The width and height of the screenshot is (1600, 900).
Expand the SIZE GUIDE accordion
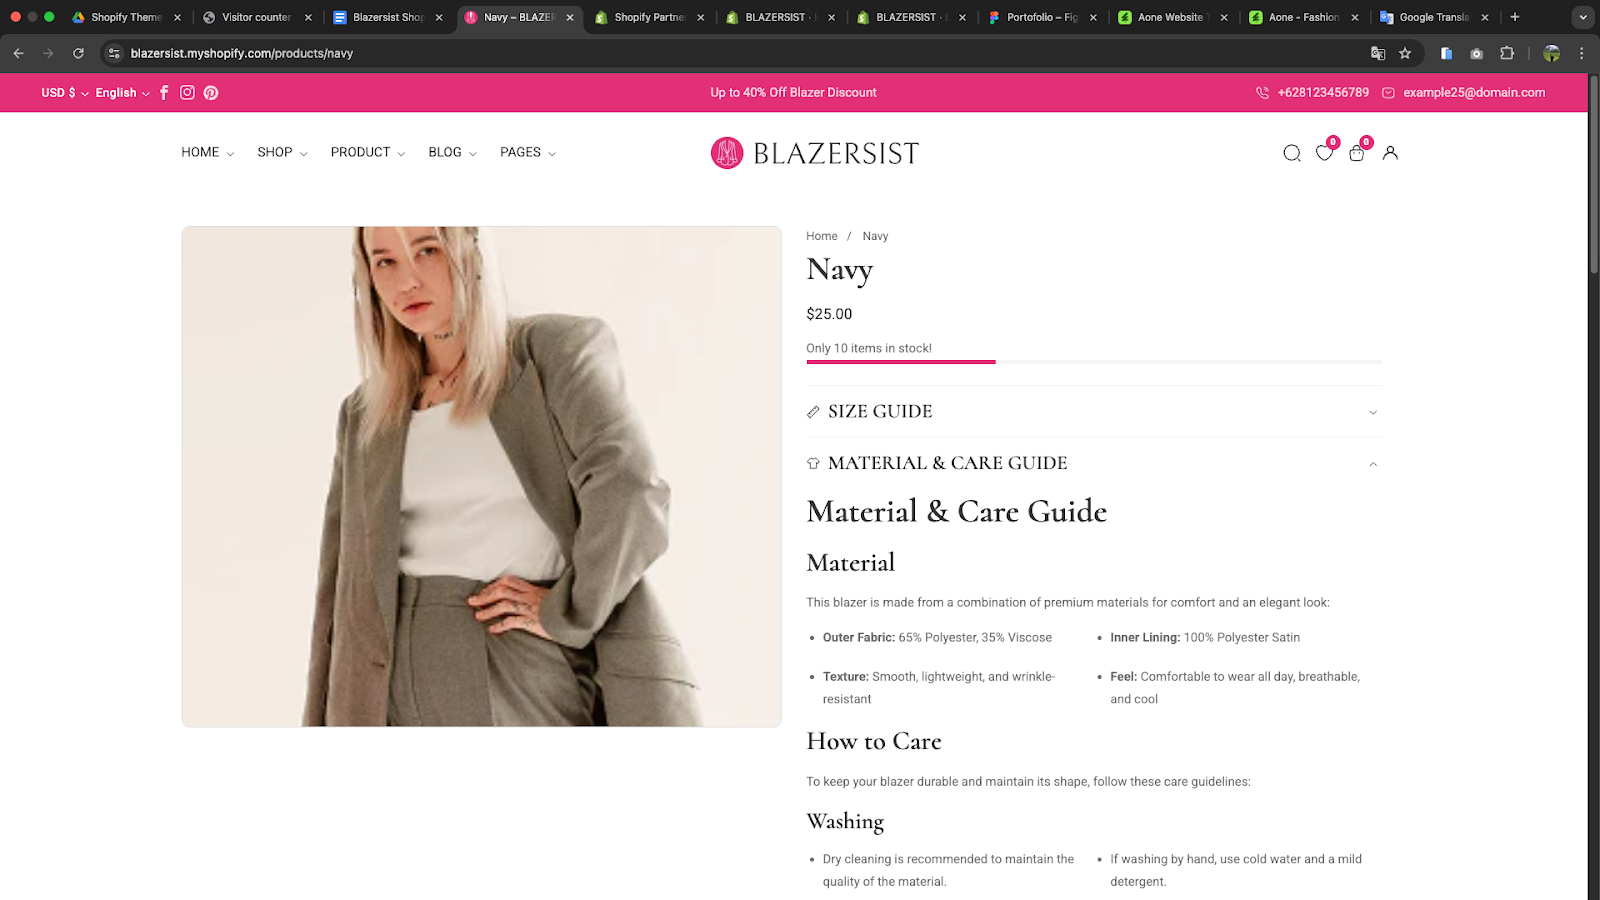point(1094,412)
